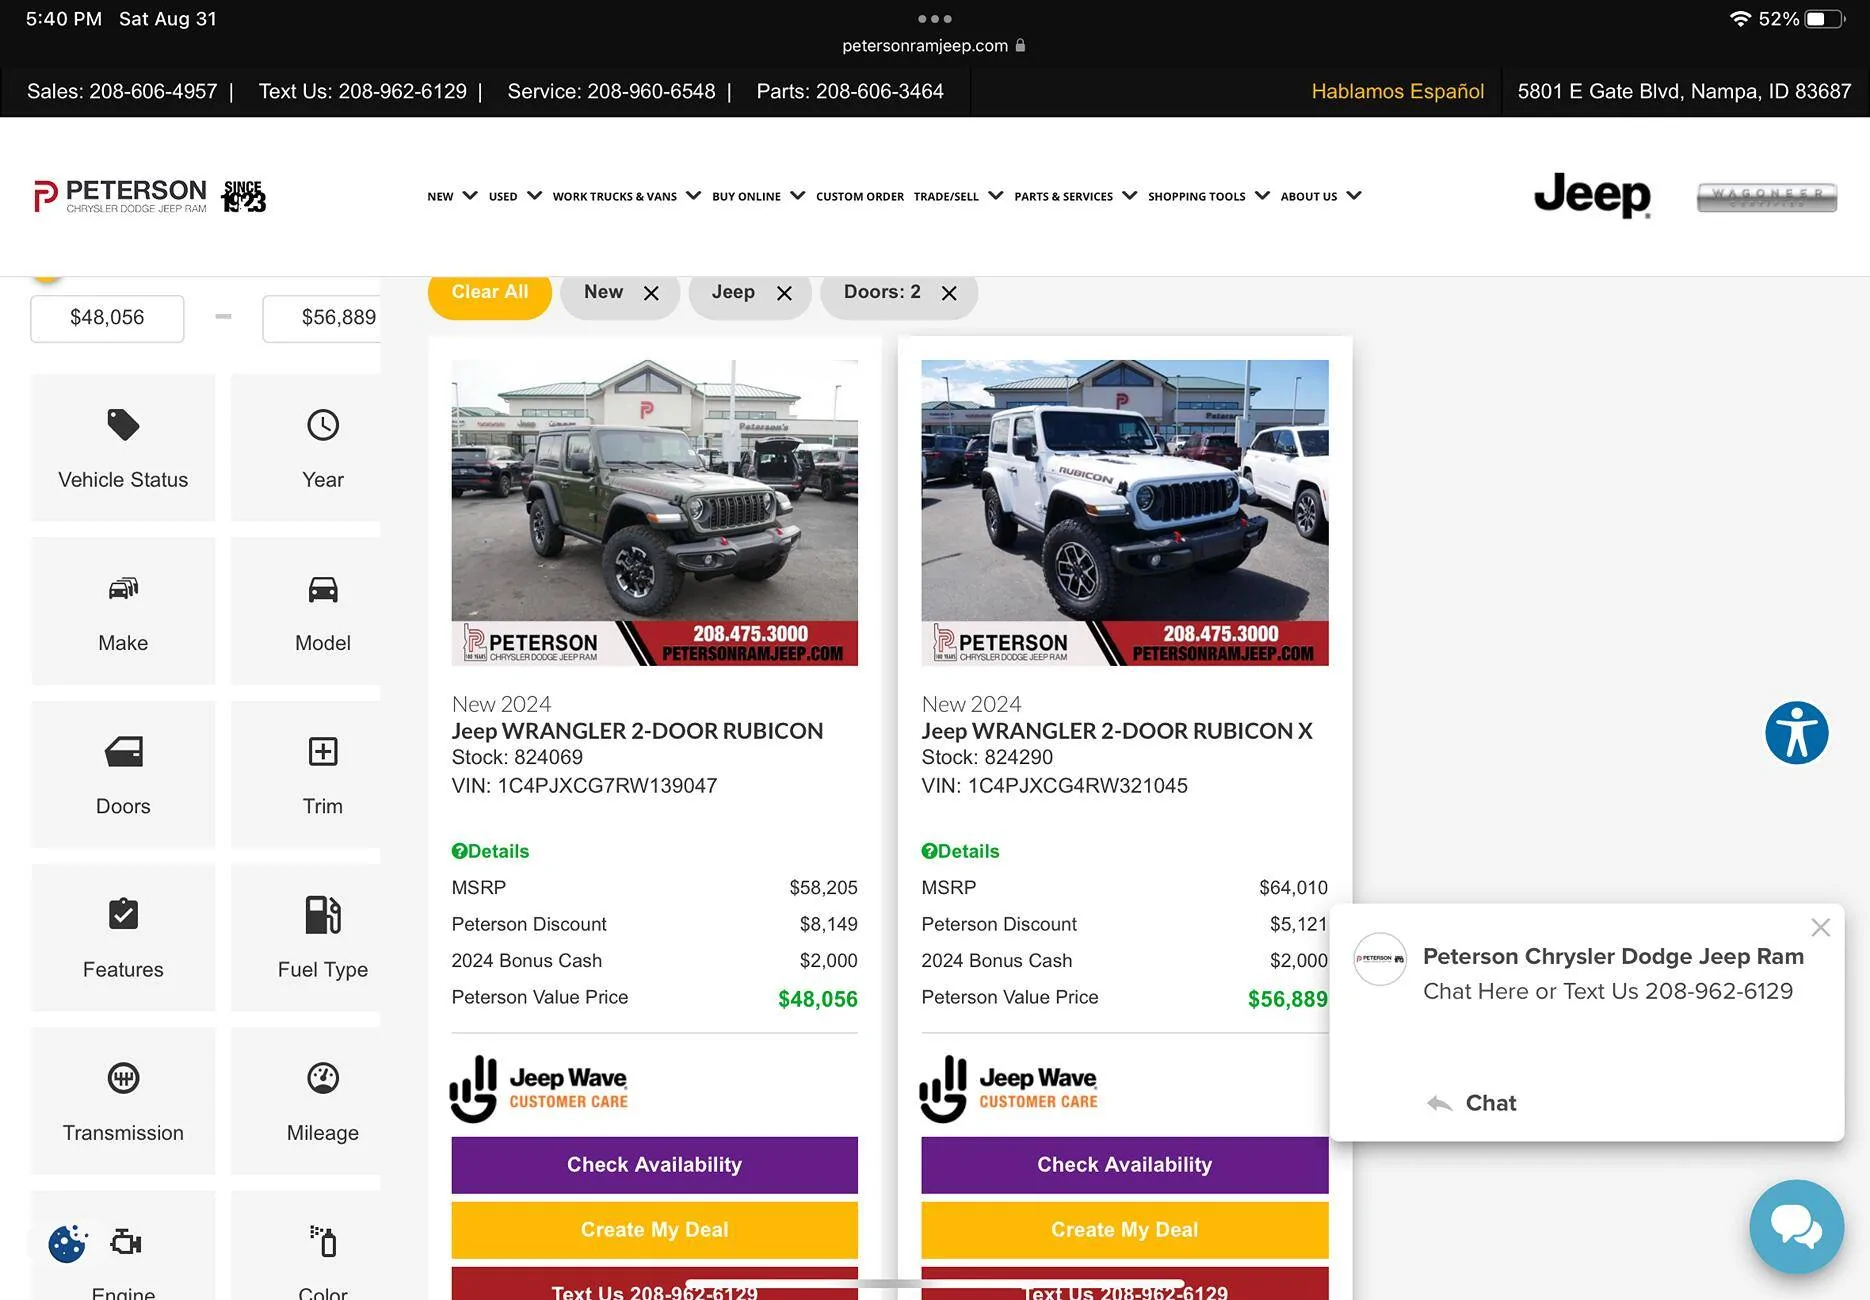Click the Wagoneer brand logo
Screen dimensions: 1870x1300
[1767, 197]
